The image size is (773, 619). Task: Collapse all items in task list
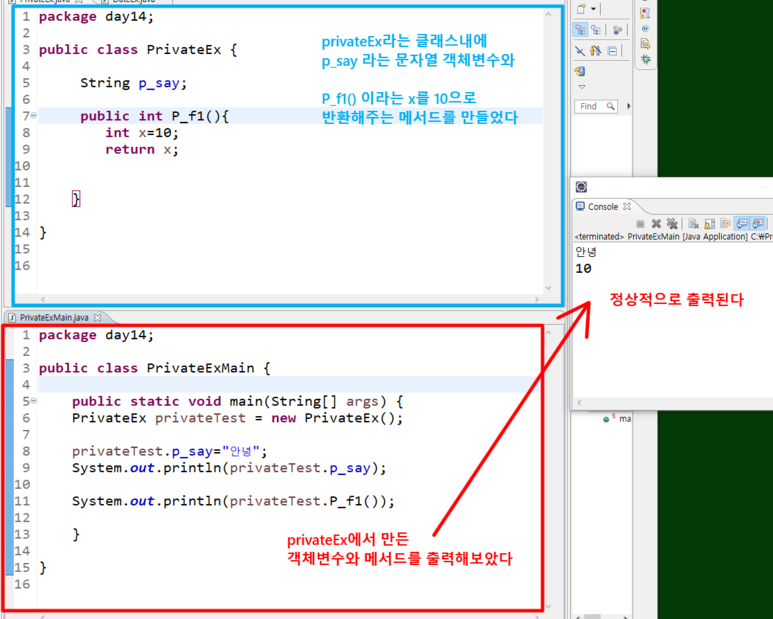[x=612, y=51]
